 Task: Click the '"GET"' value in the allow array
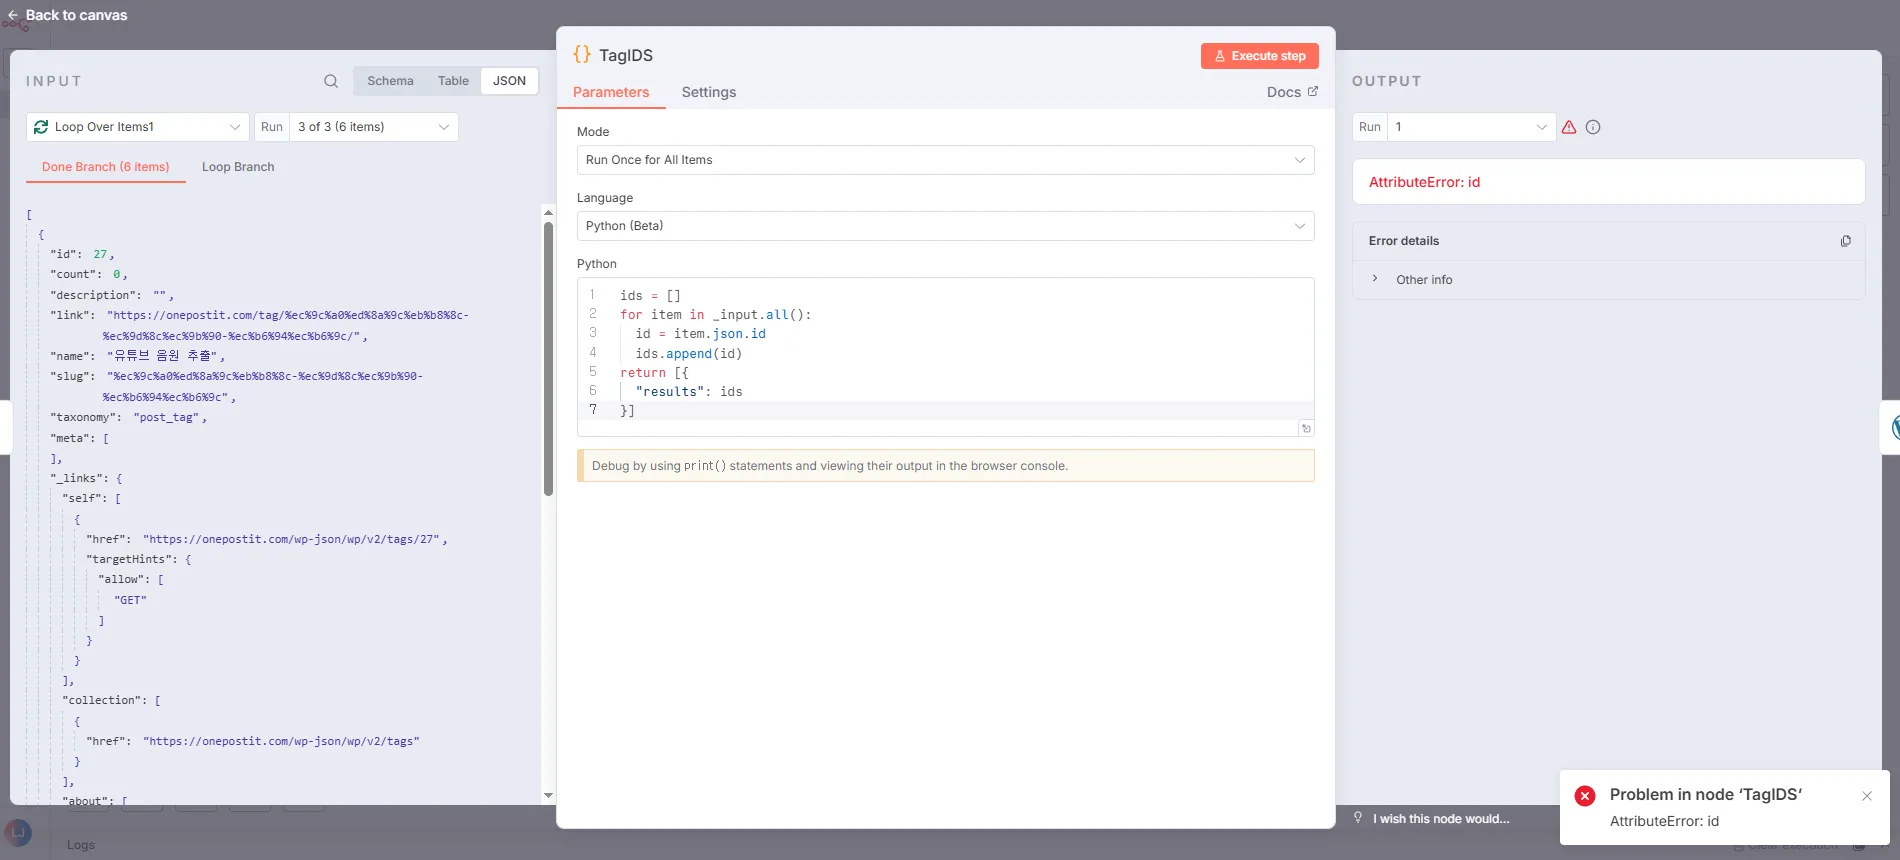(130, 600)
